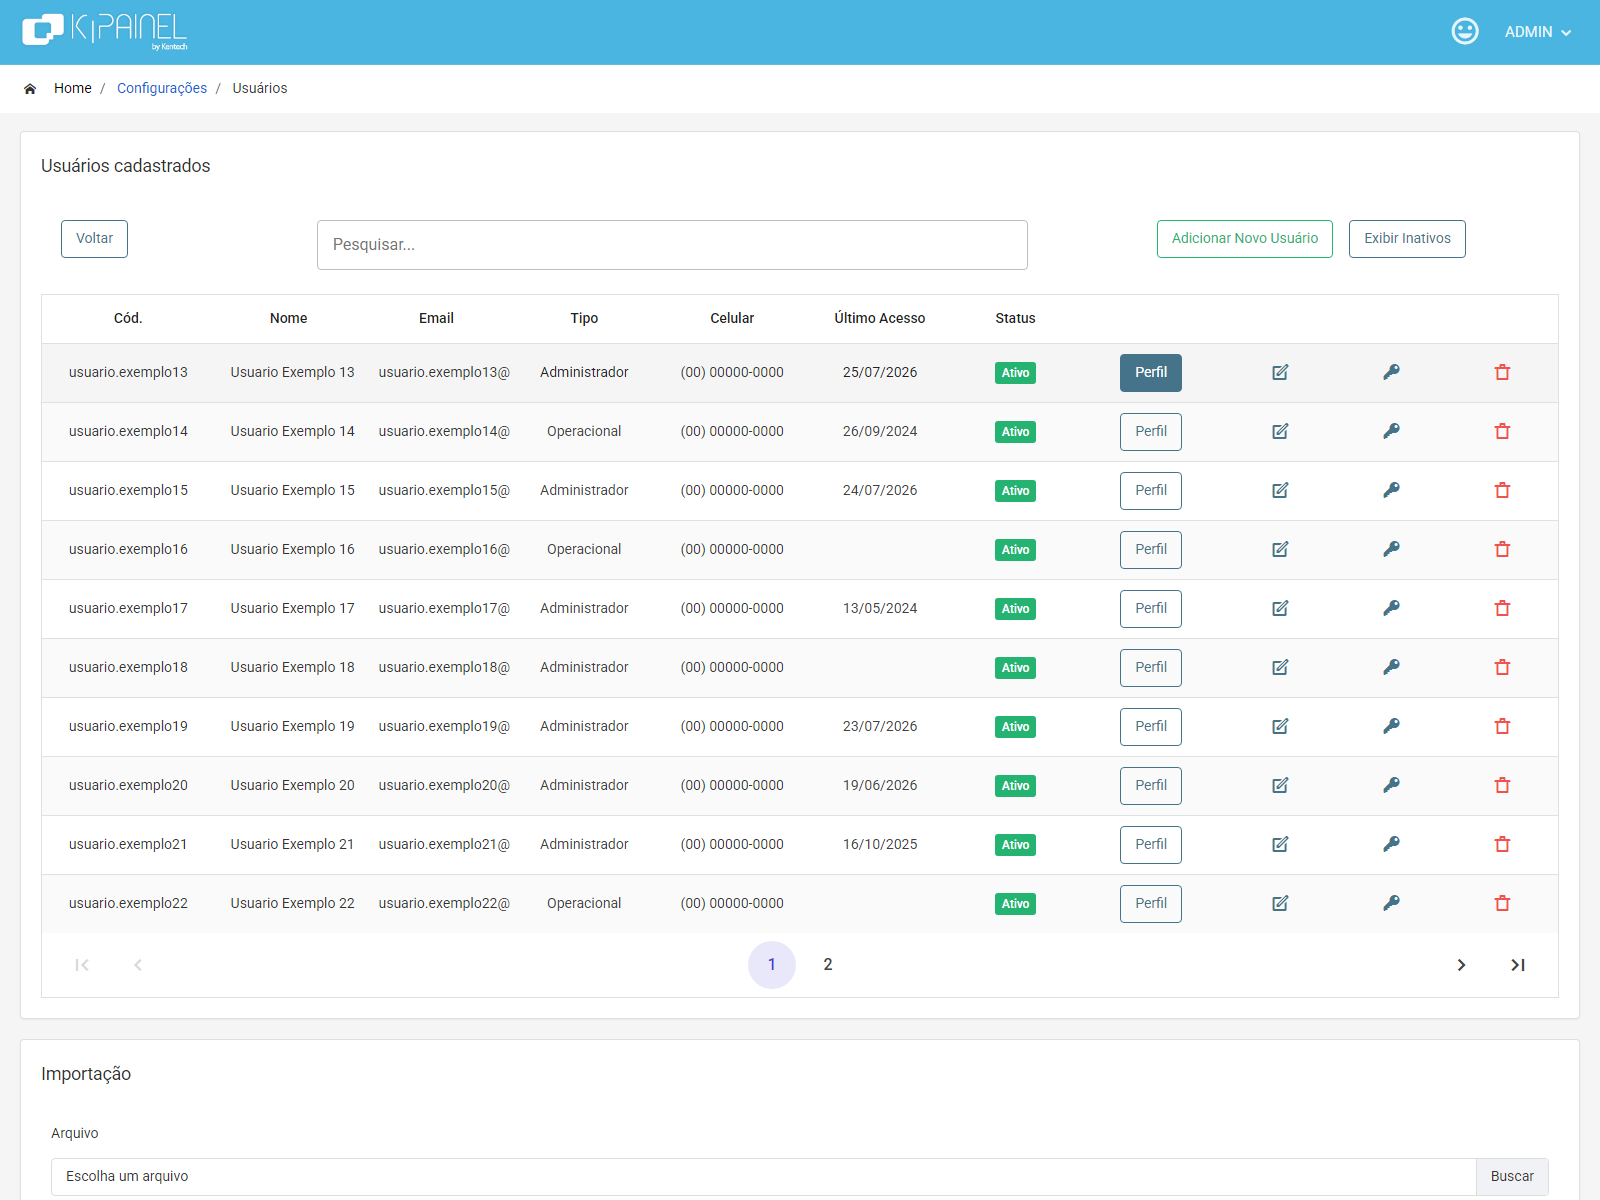Click the edit icon for usuario.exemplo13

1280,372
